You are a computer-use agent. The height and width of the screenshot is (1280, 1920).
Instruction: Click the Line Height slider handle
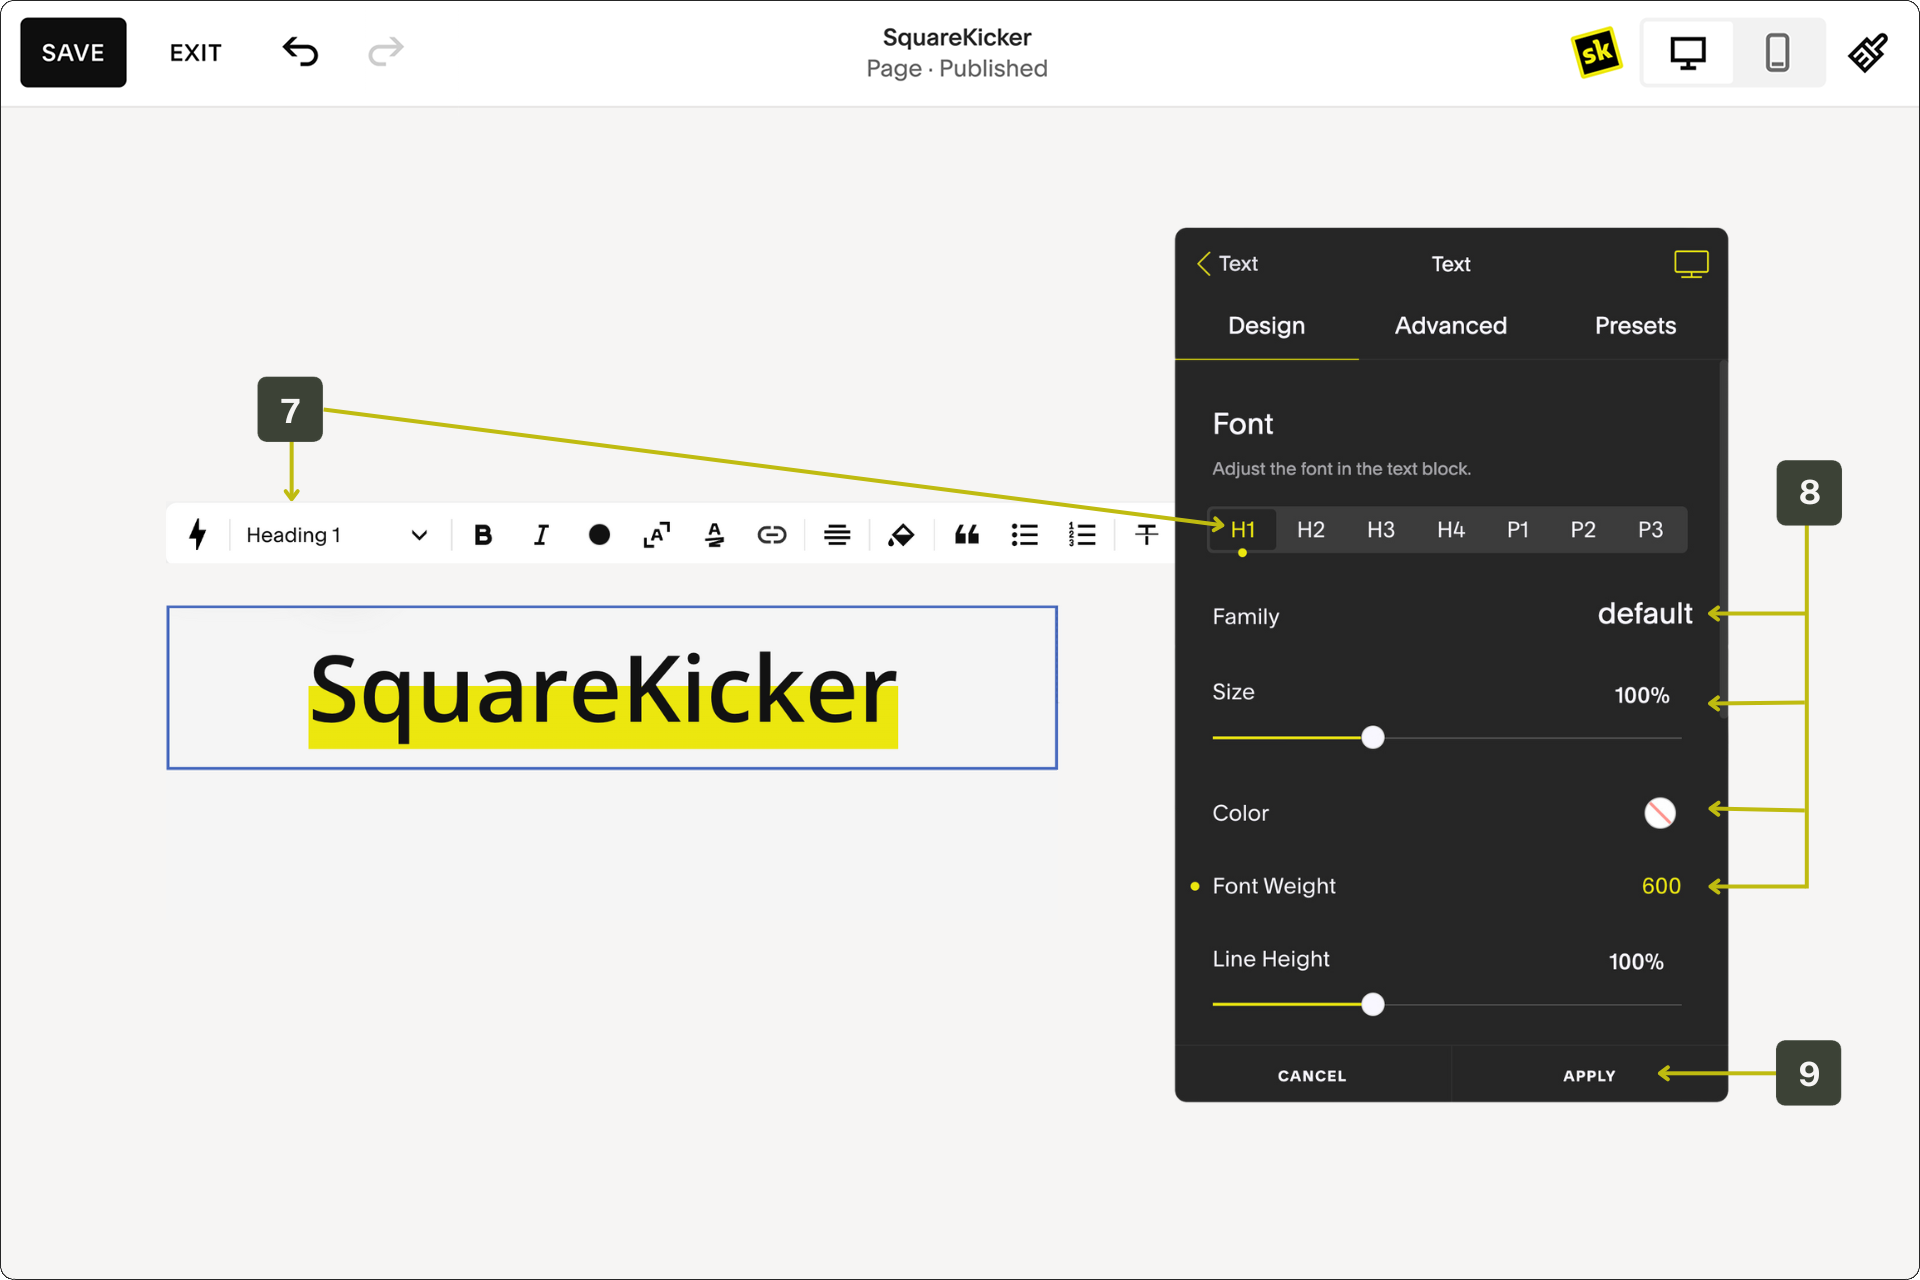(x=1373, y=1004)
